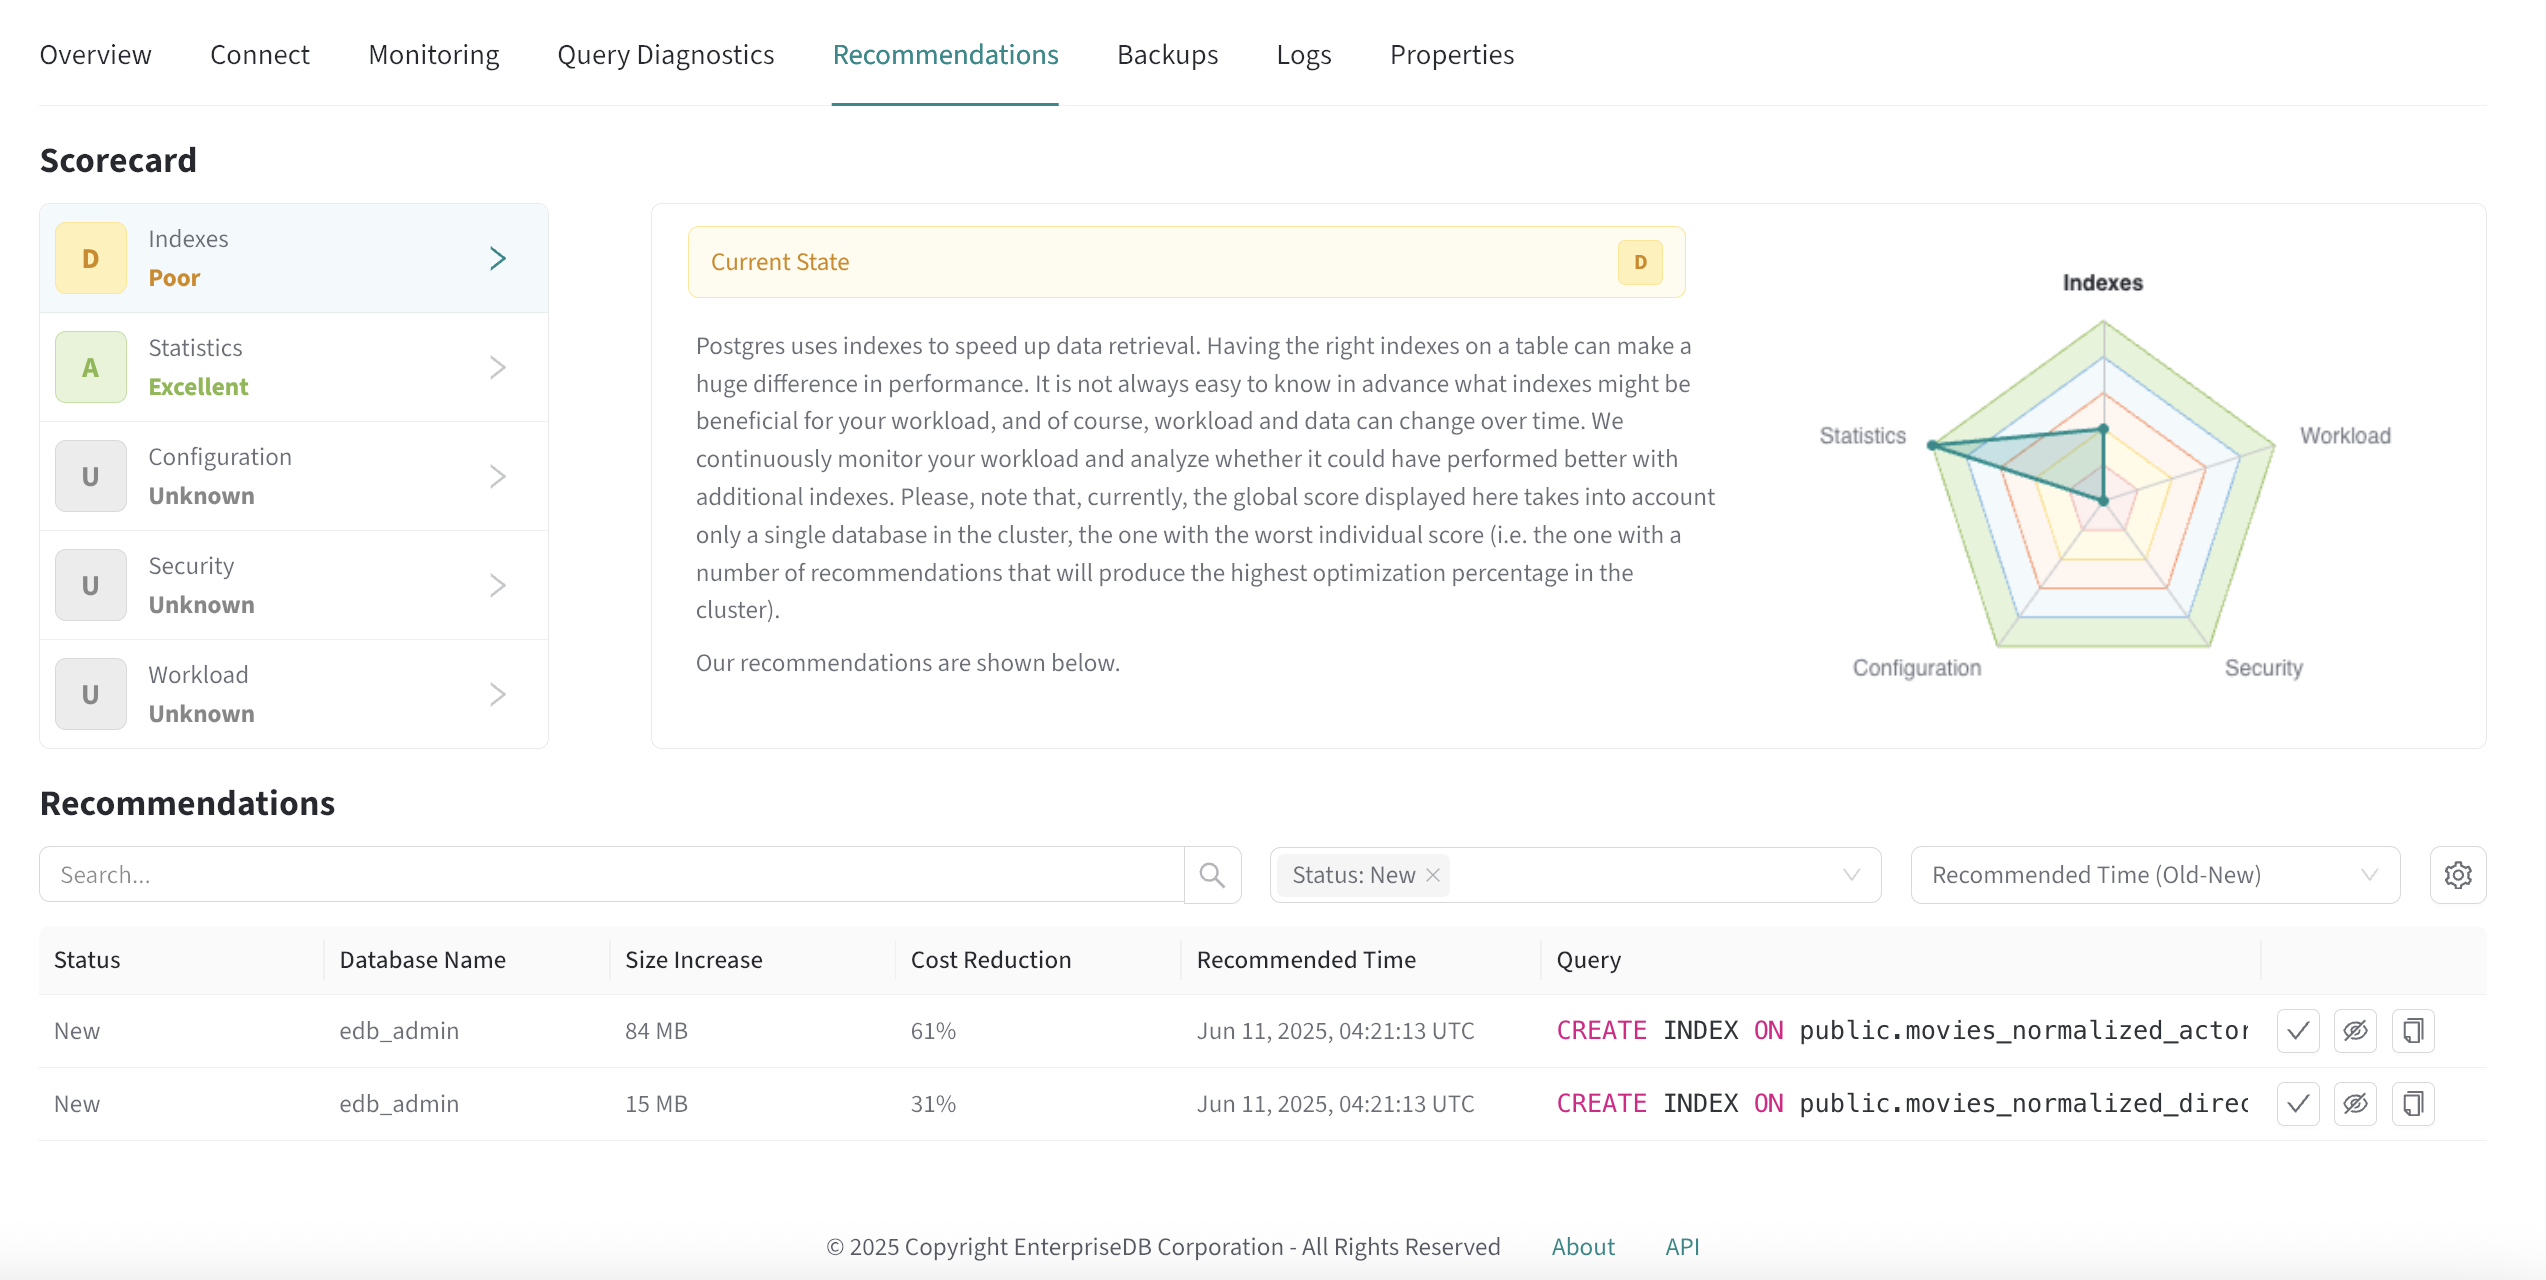Open table settings gear icon
The height and width of the screenshot is (1280, 2546).
click(x=2457, y=875)
